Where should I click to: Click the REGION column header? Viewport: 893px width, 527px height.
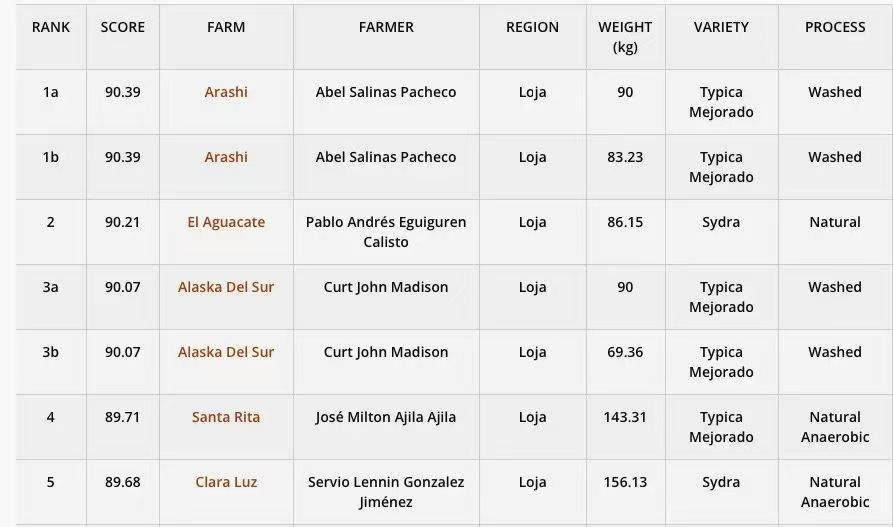point(532,27)
